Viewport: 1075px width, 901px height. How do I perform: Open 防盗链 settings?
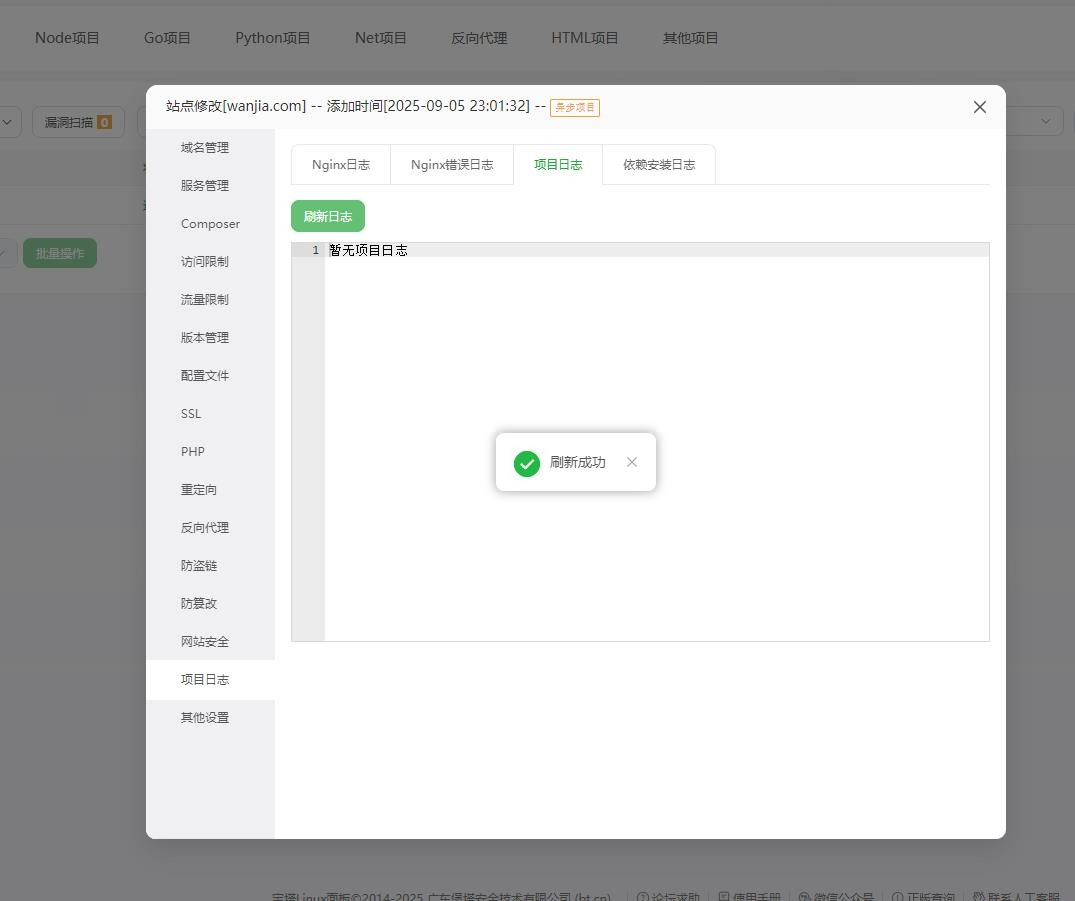click(199, 566)
